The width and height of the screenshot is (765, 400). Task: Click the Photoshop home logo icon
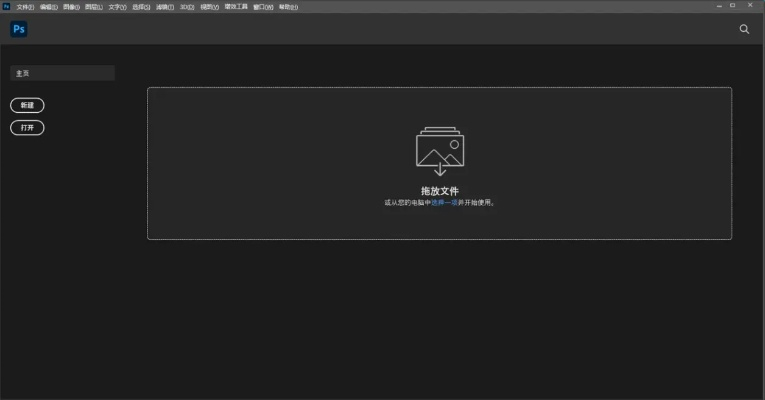tap(18, 29)
